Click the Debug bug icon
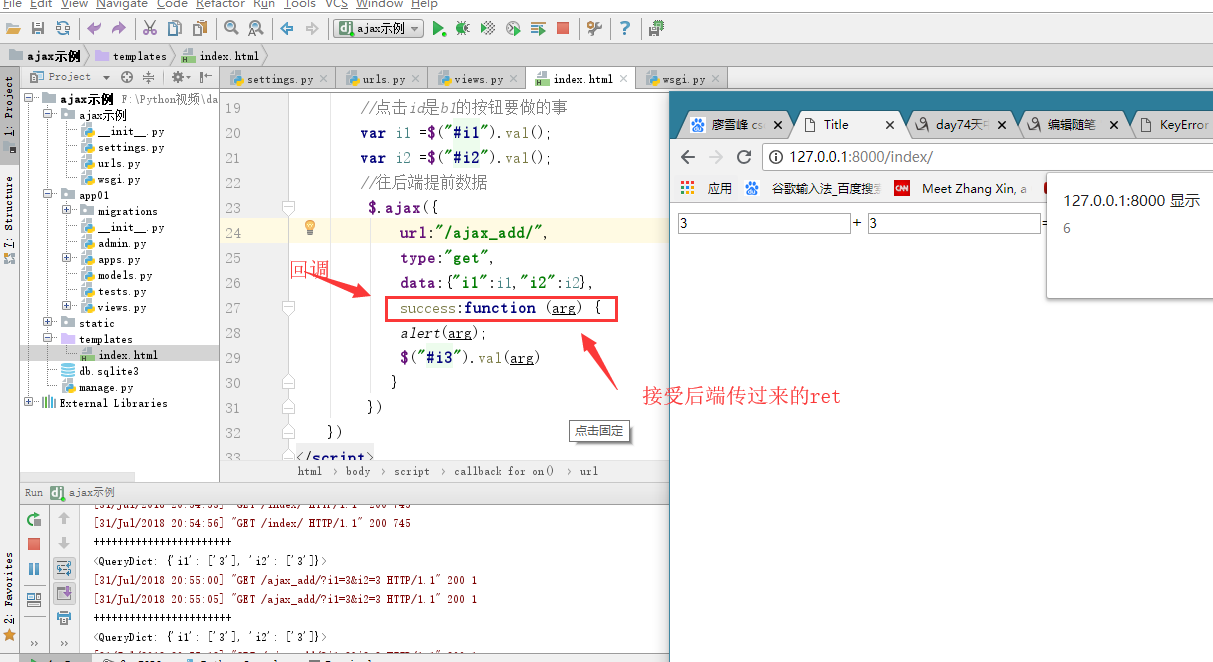 [x=463, y=28]
